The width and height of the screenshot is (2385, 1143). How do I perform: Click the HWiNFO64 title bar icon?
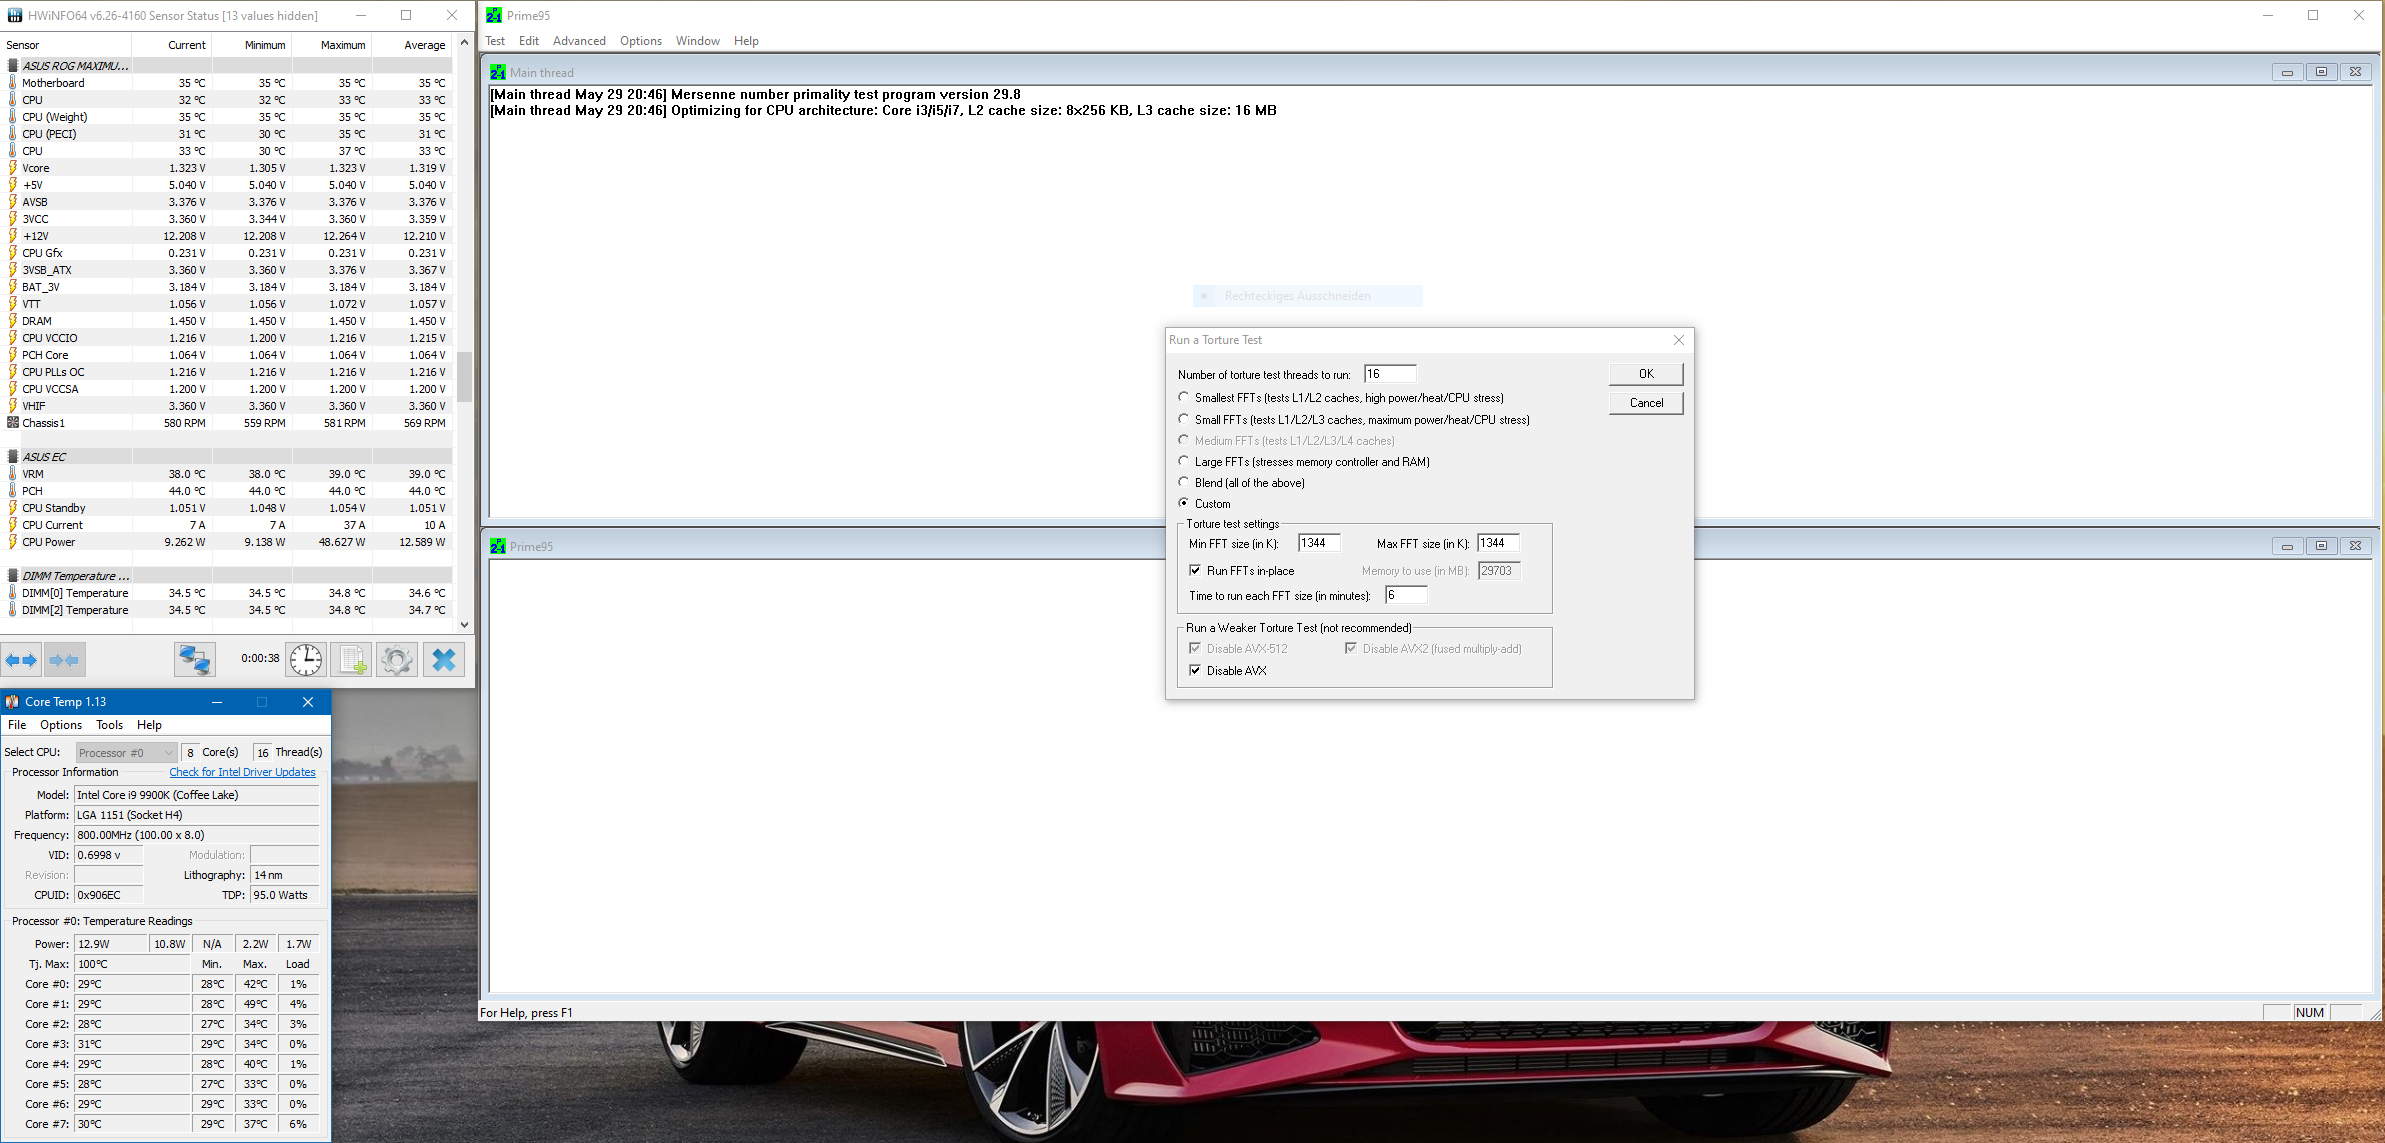point(14,15)
